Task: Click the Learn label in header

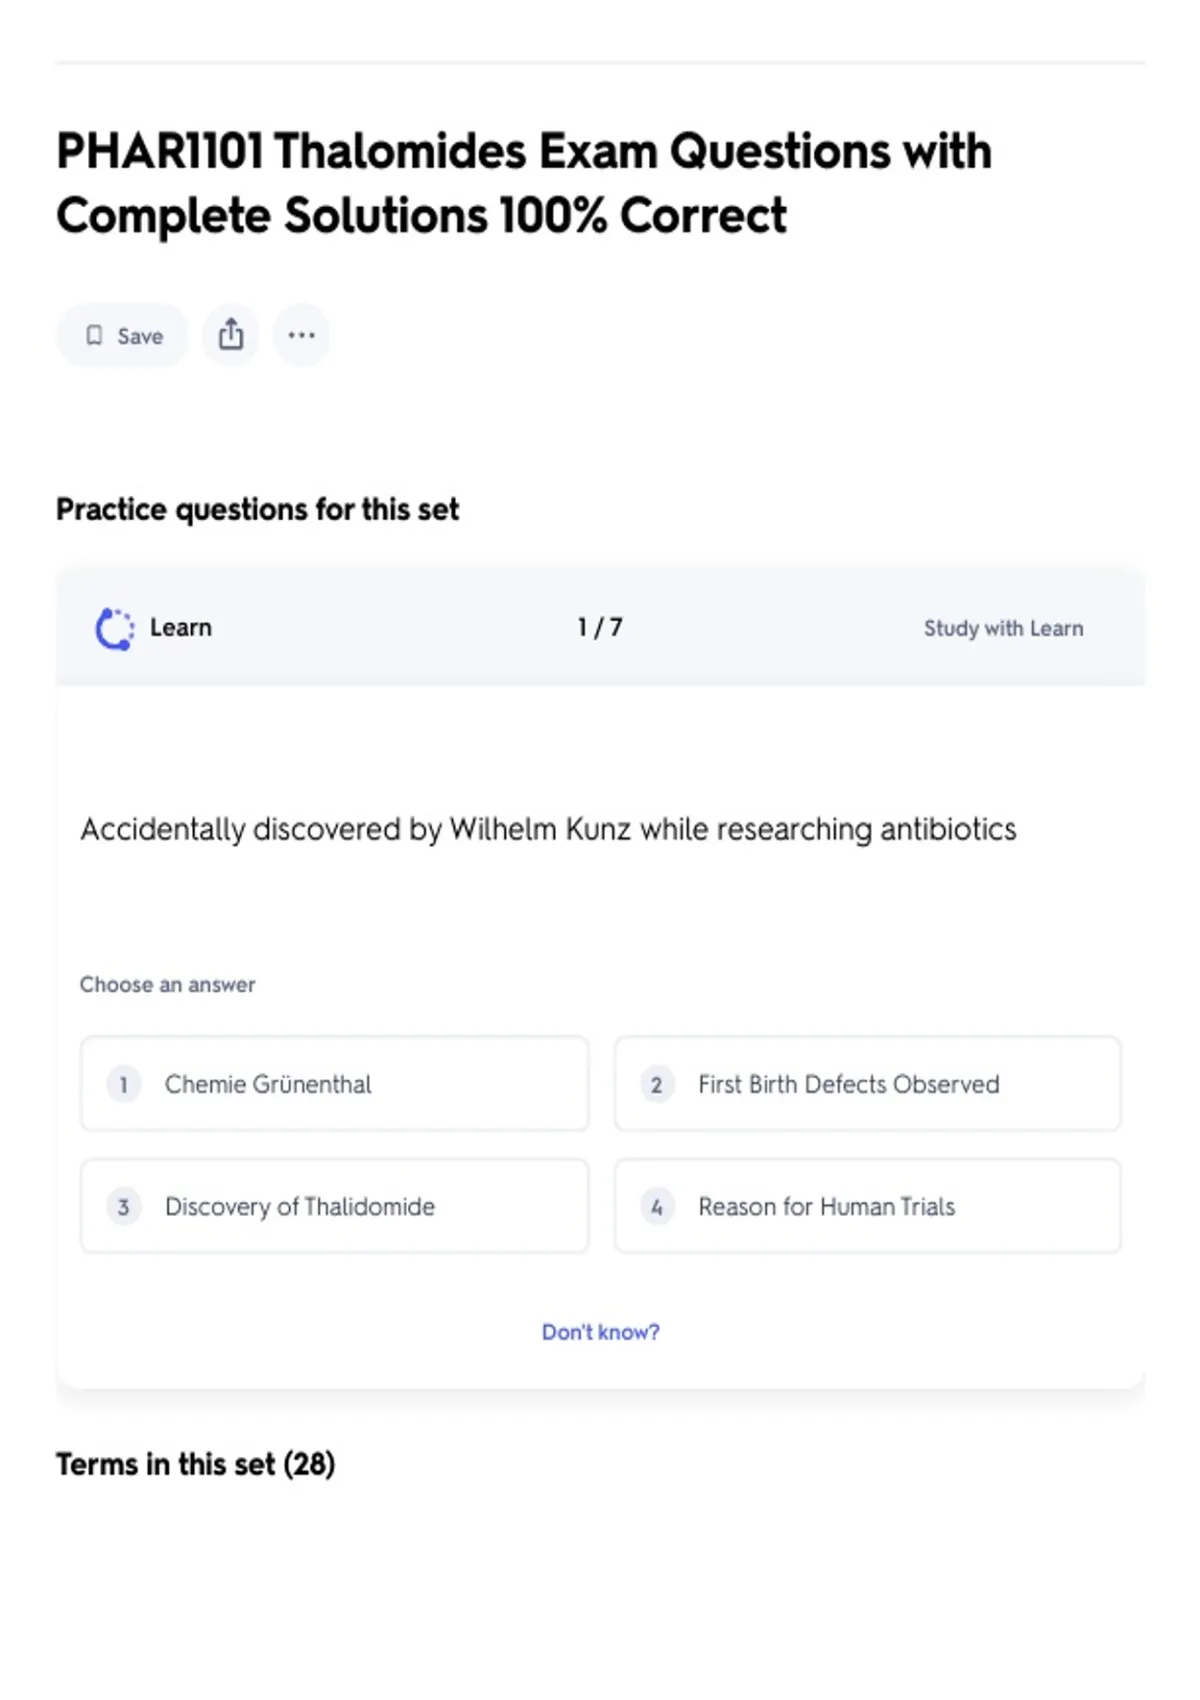Action: click(x=181, y=627)
